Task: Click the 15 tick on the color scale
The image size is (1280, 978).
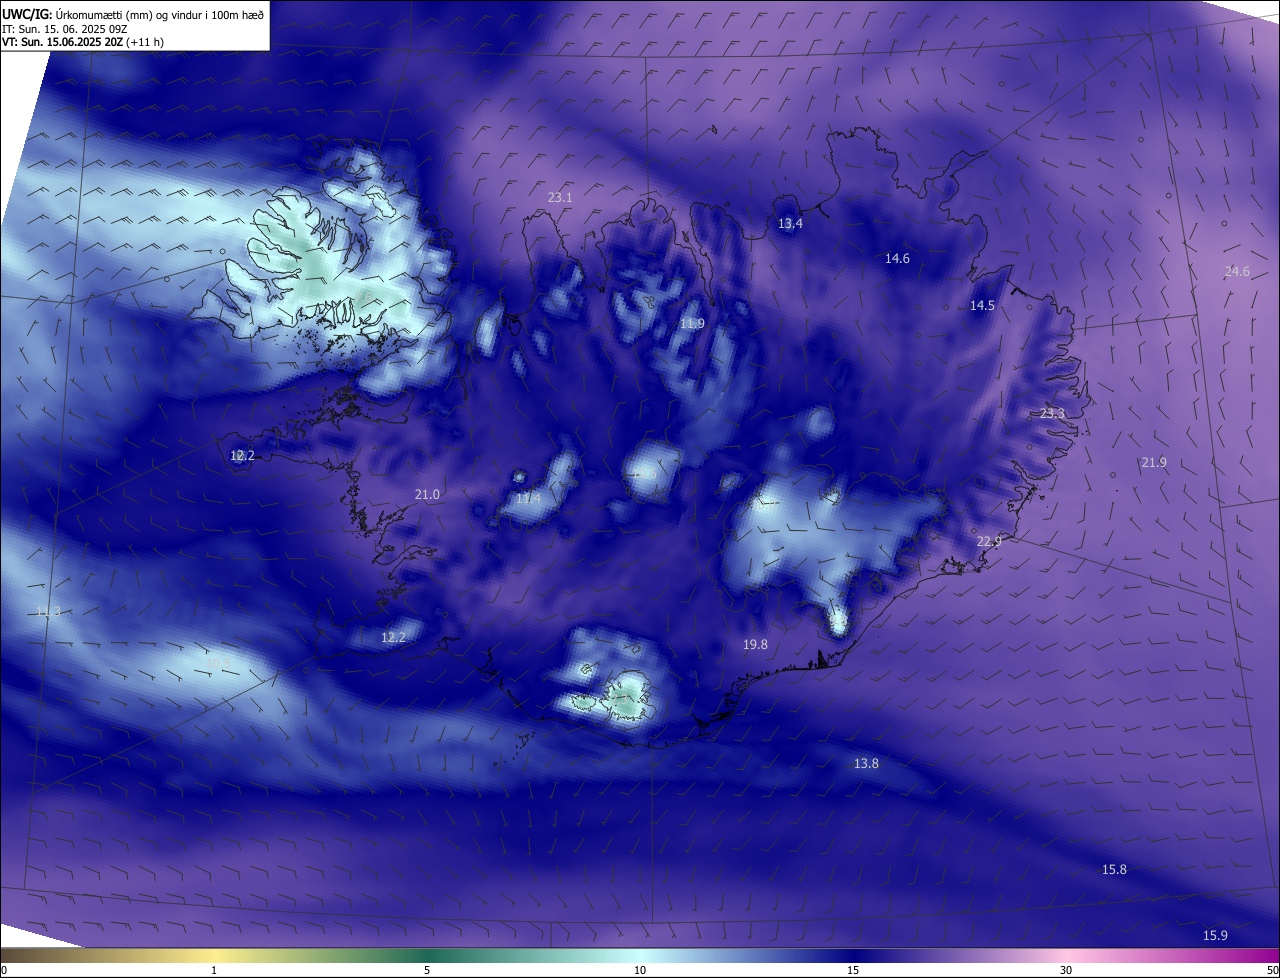Action: coord(853,971)
